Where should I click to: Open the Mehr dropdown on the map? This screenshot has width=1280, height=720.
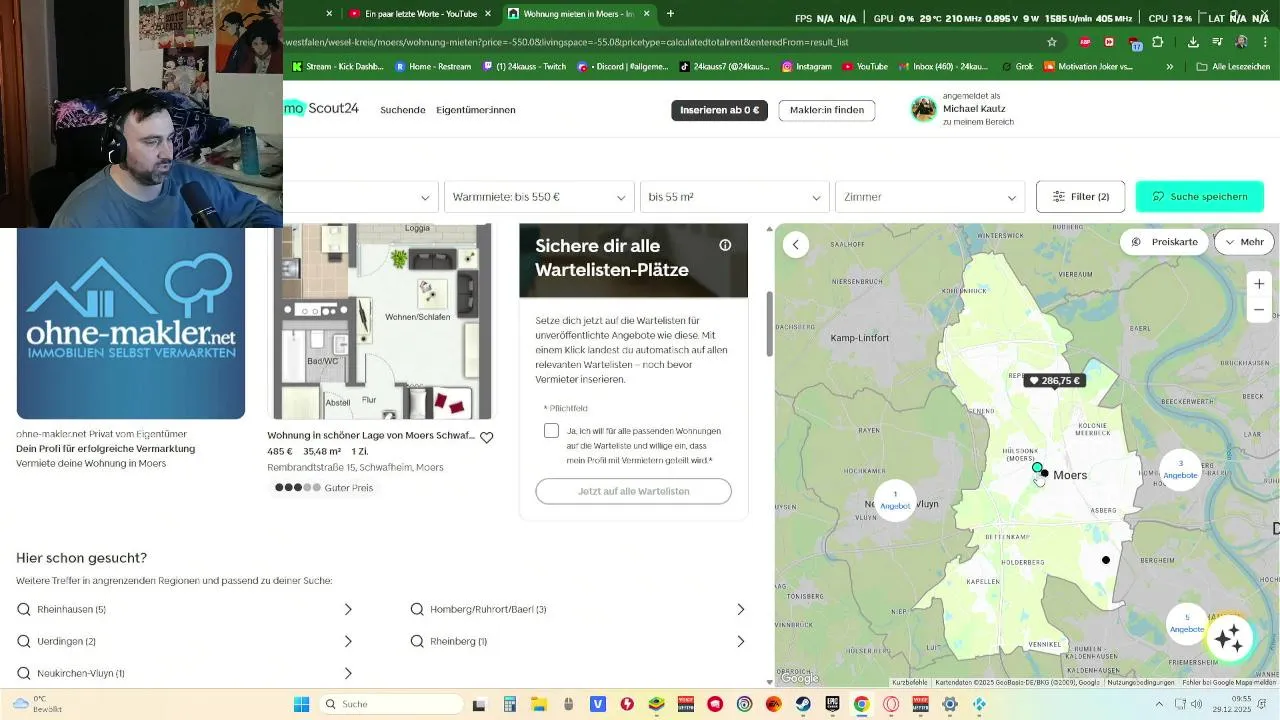click(x=1244, y=242)
